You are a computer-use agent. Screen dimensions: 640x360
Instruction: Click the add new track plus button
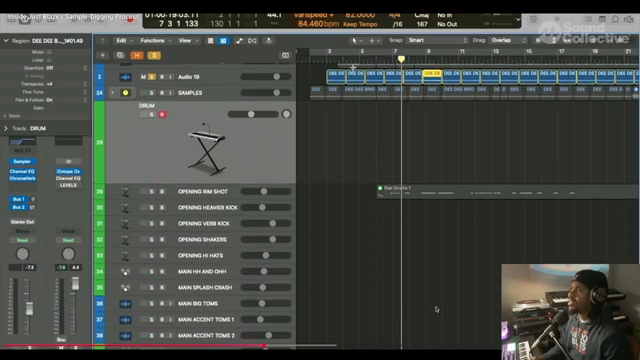[102, 56]
